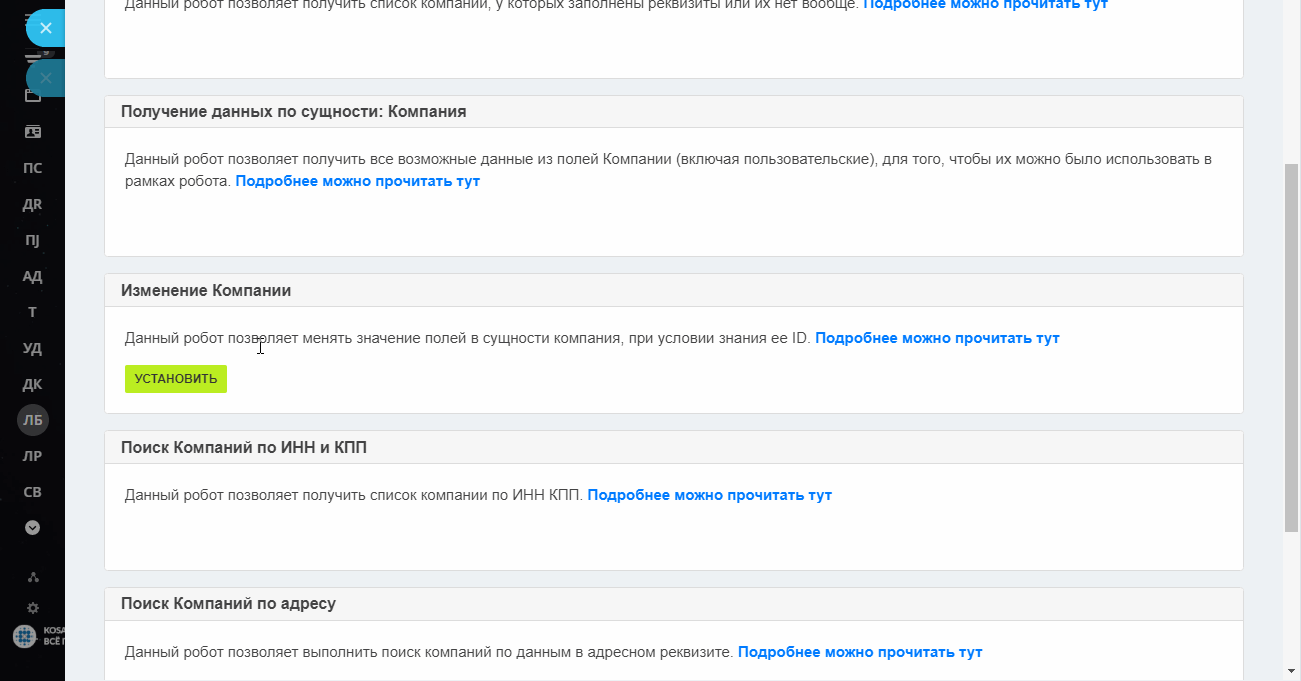The width and height of the screenshot is (1301, 681).
Task: Click the company logo at sidebar bottom
Action: pyautogui.click(x=25, y=636)
